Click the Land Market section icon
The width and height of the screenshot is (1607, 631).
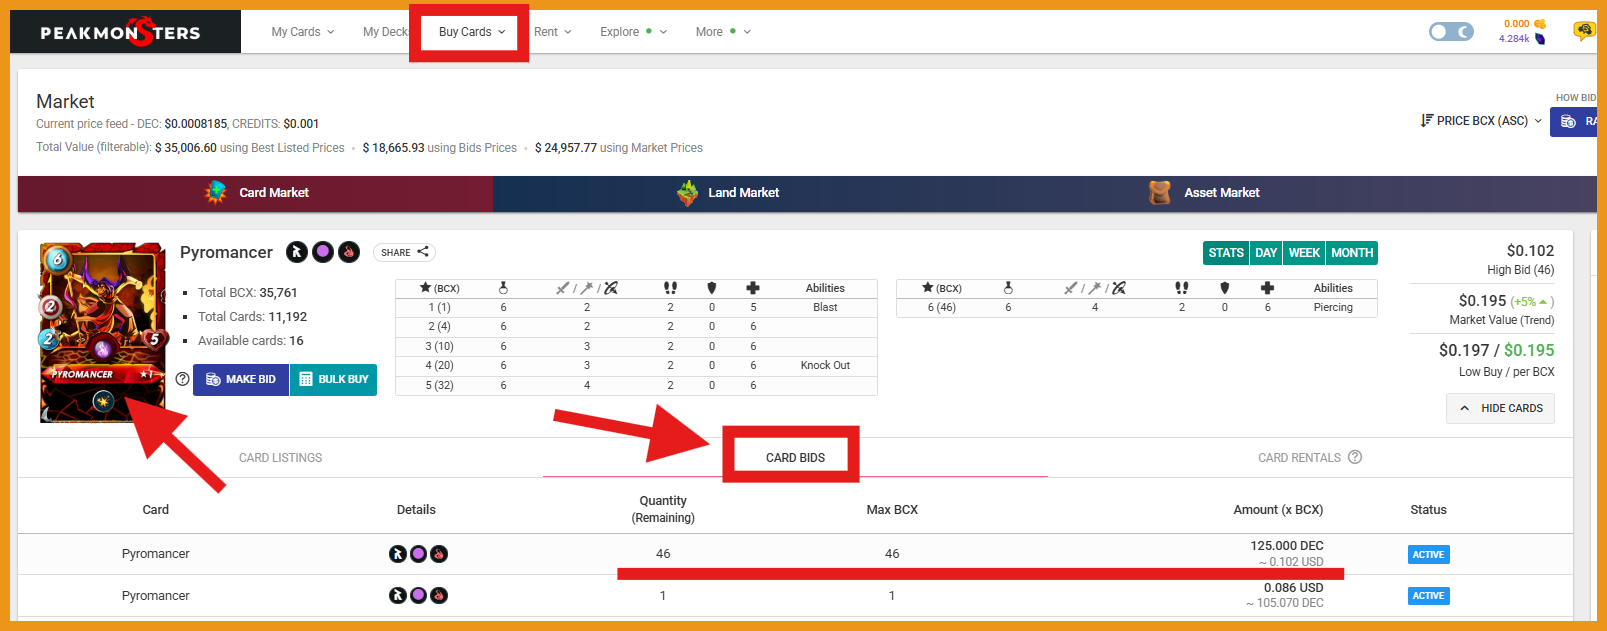pyautogui.click(x=688, y=193)
